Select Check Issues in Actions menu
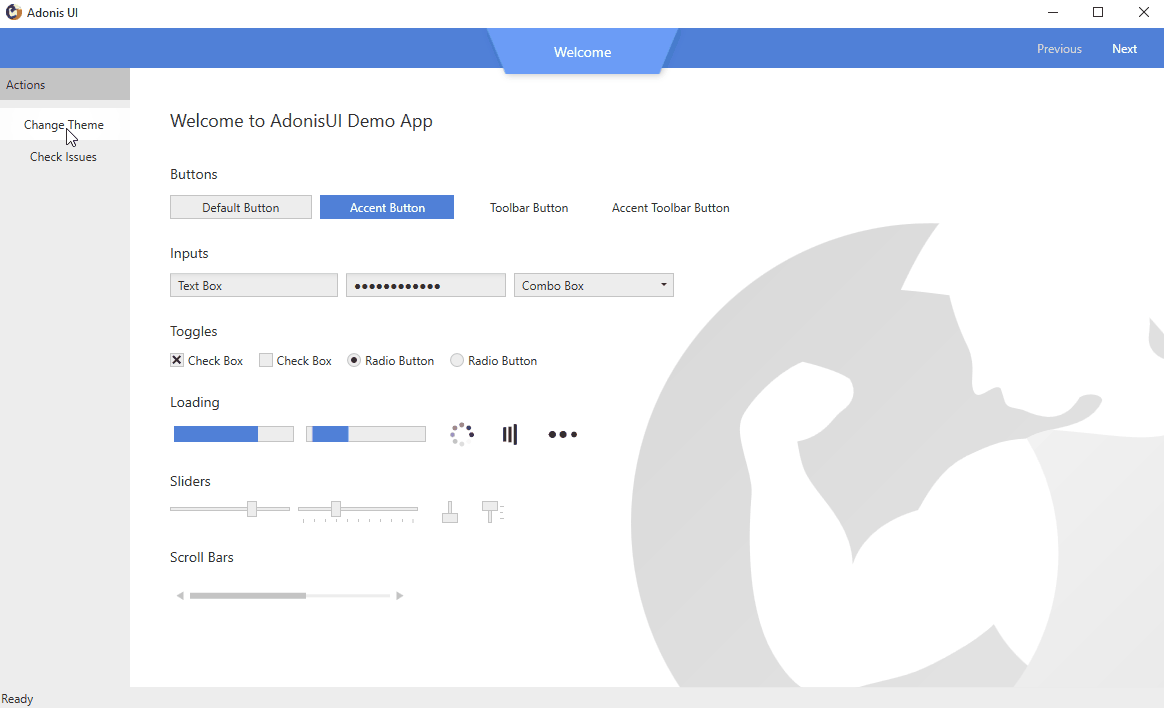Screen dimensions: 1164x708 [65, 157]
